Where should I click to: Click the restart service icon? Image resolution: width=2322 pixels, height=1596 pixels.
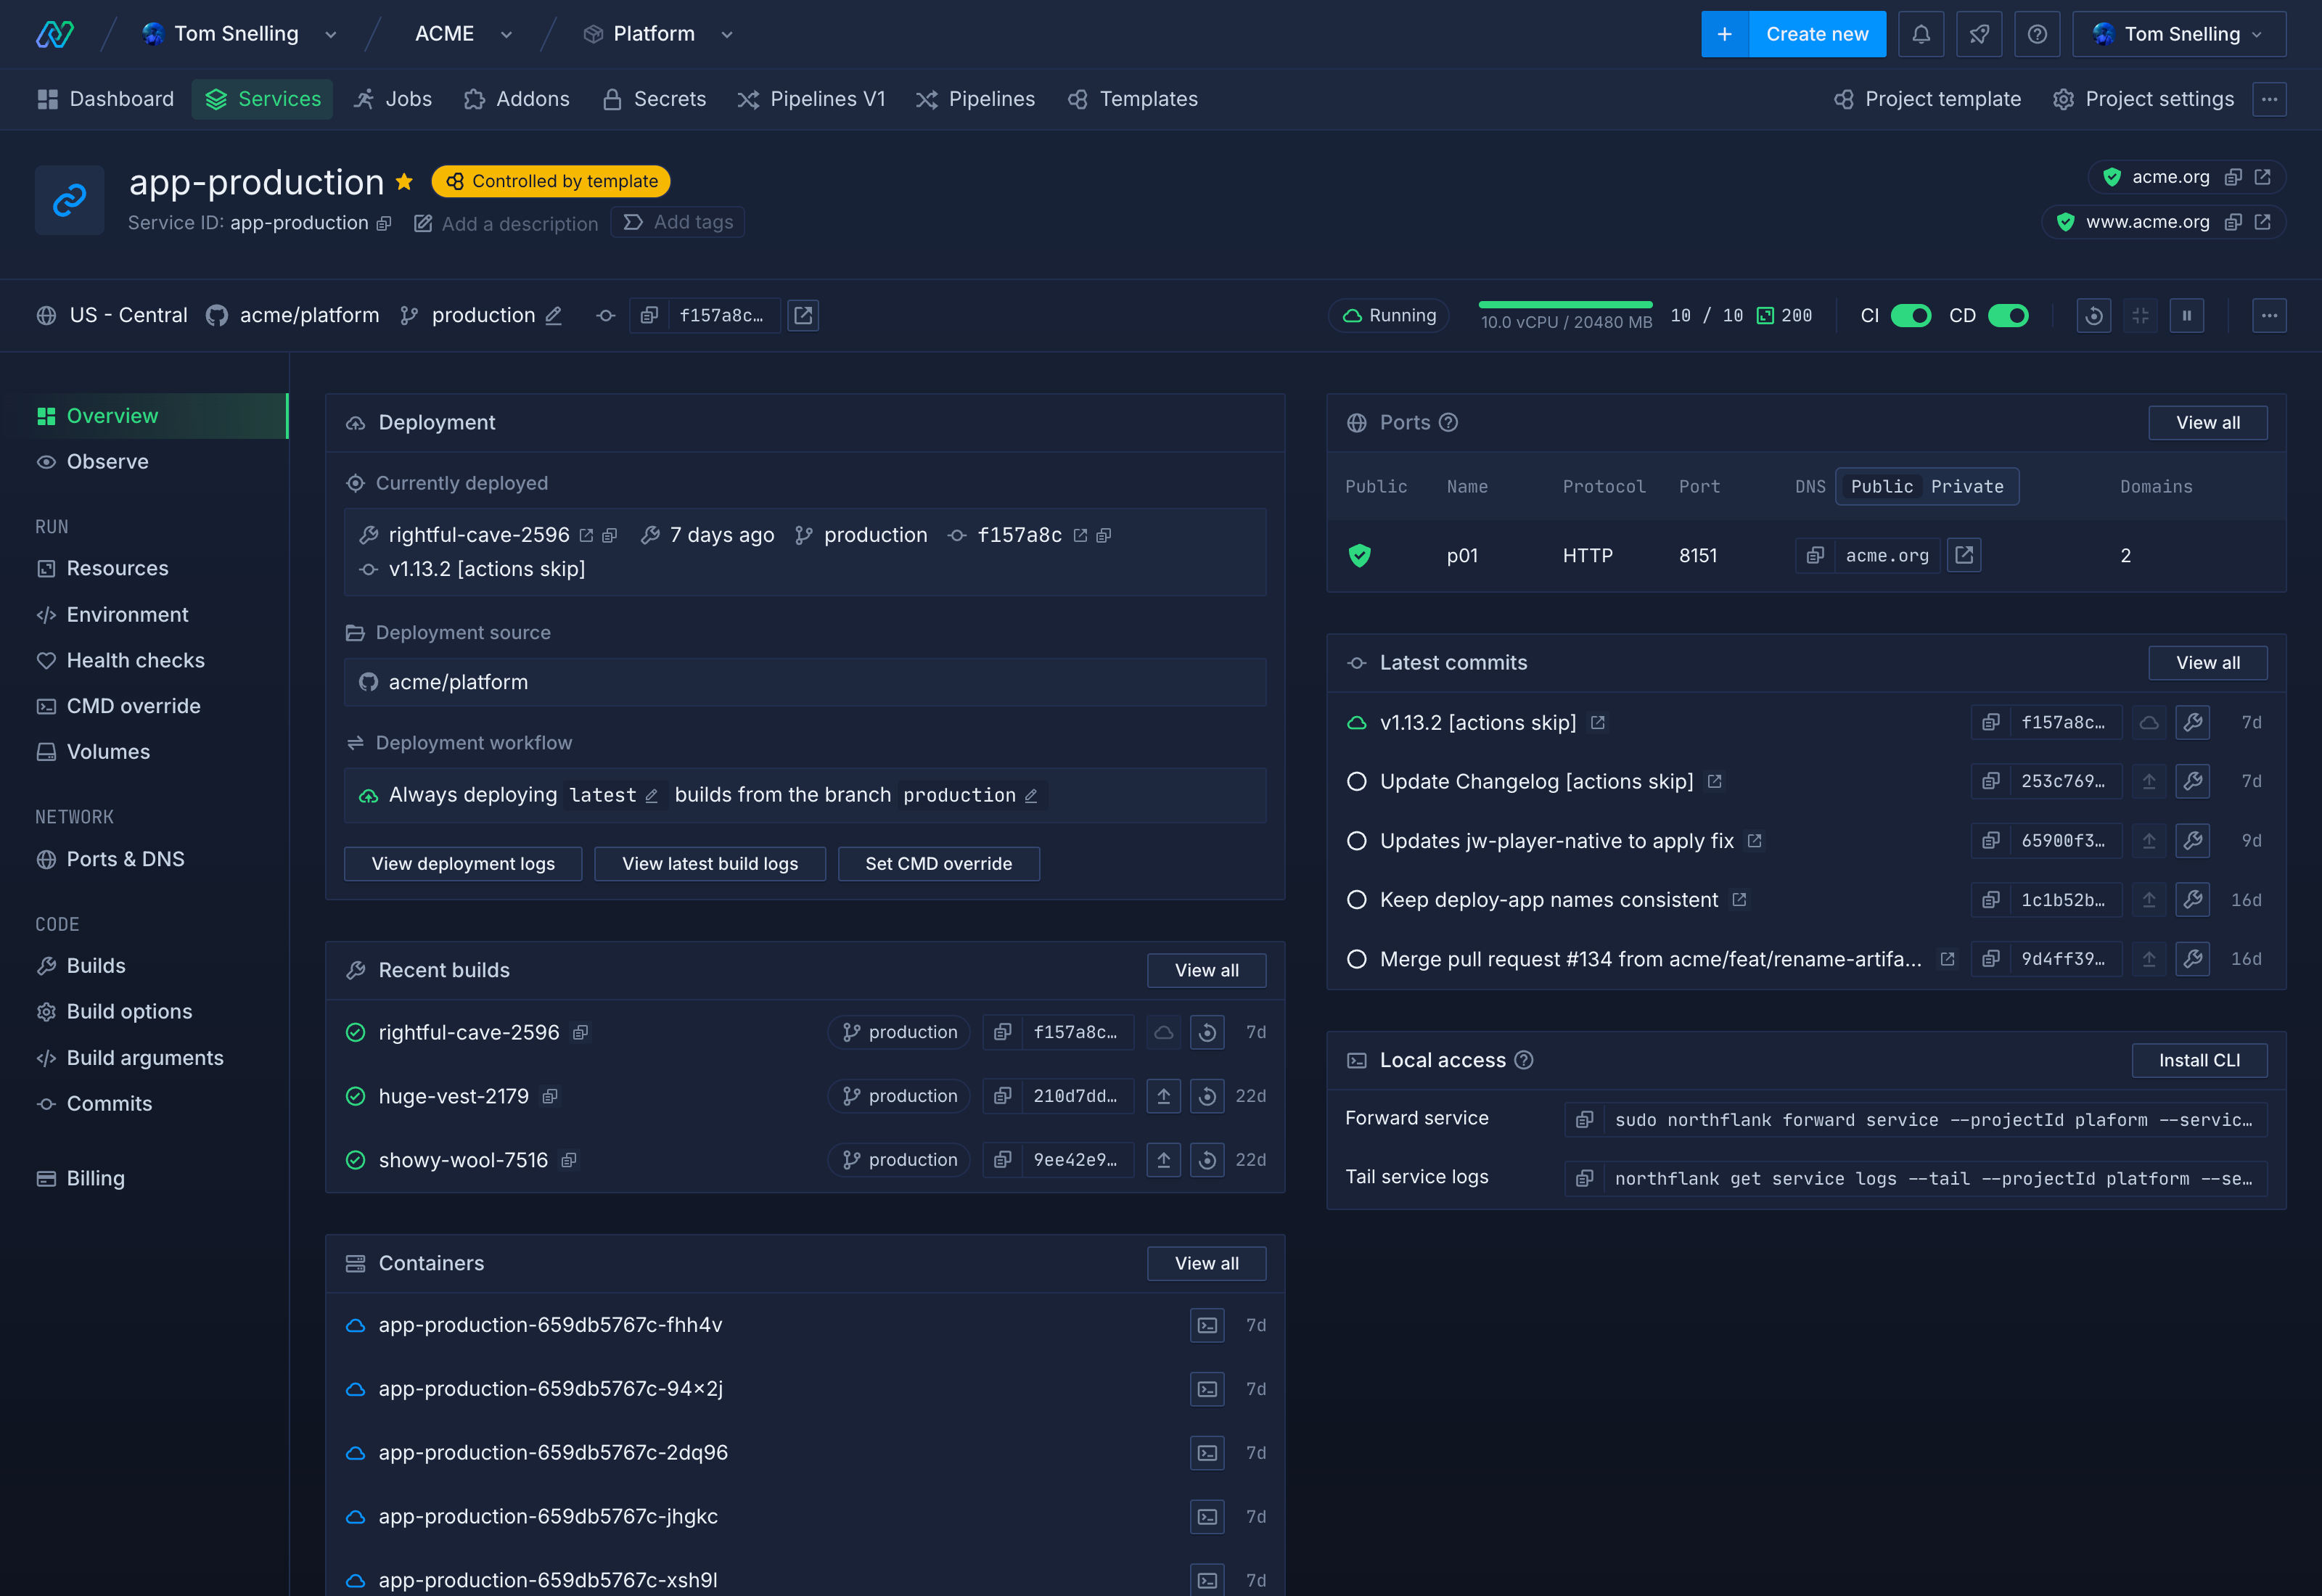coord(2093,316)
